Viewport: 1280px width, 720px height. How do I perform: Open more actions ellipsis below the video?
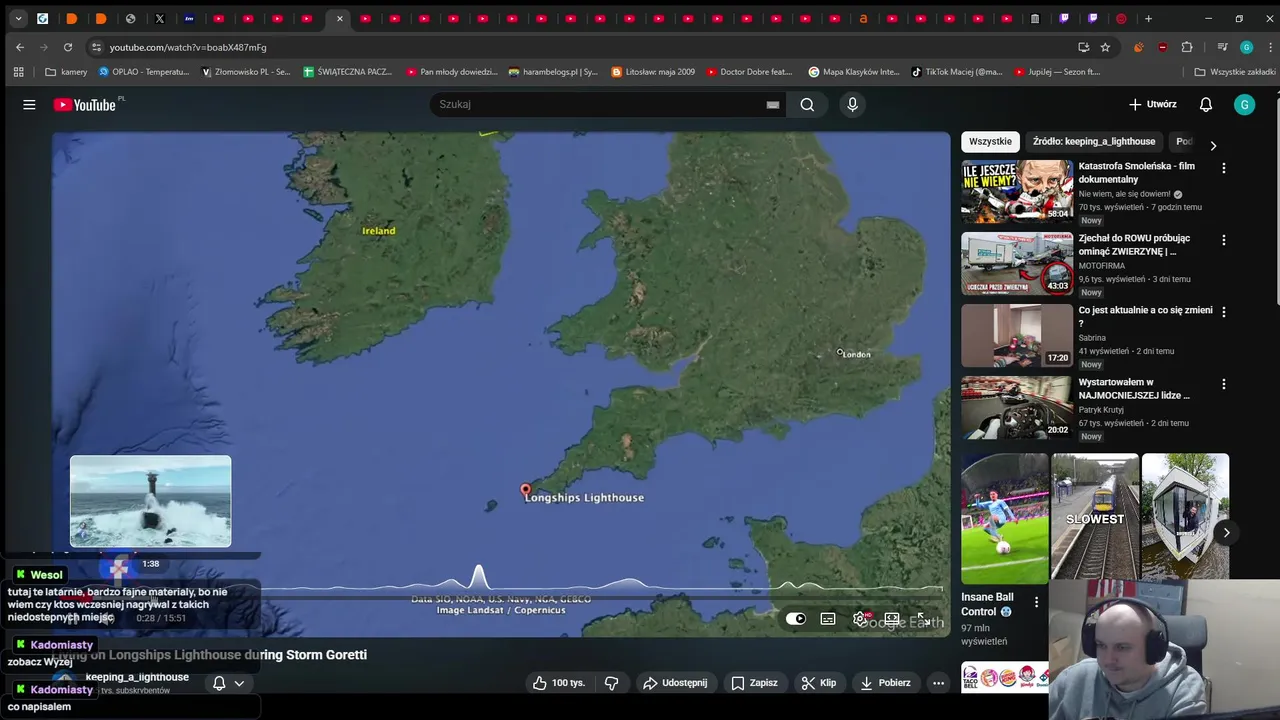coord(938,683)
